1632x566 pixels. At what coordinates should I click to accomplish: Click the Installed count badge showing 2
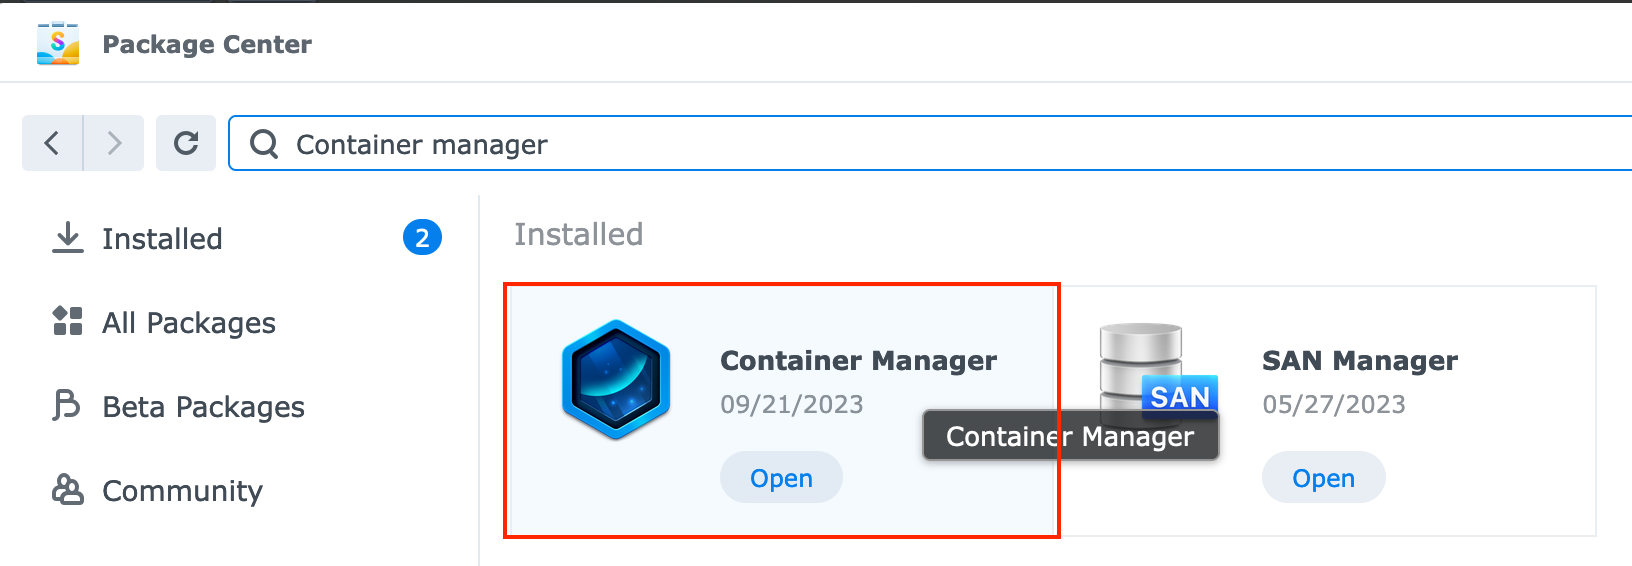422,238
